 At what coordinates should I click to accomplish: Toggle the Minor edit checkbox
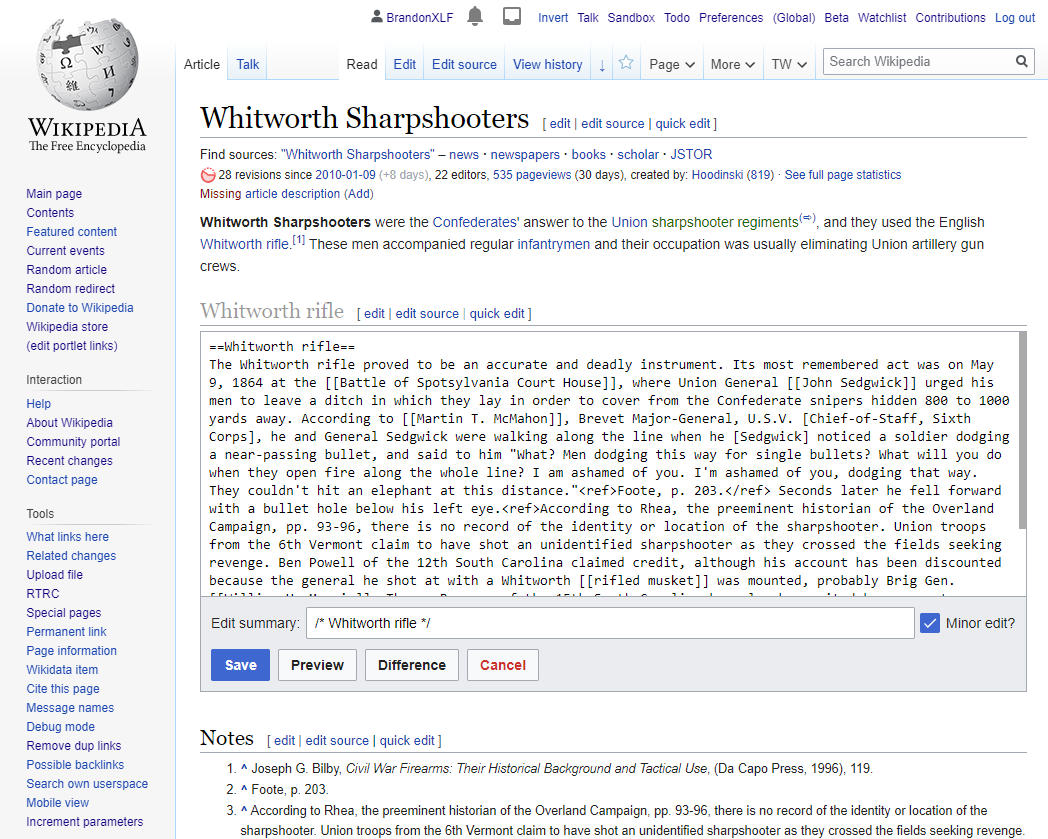930,623
